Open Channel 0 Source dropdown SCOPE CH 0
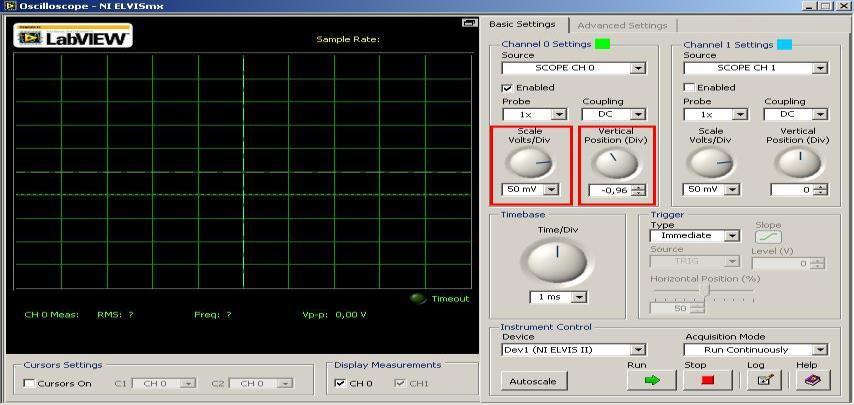 click(x=574, y=68)
